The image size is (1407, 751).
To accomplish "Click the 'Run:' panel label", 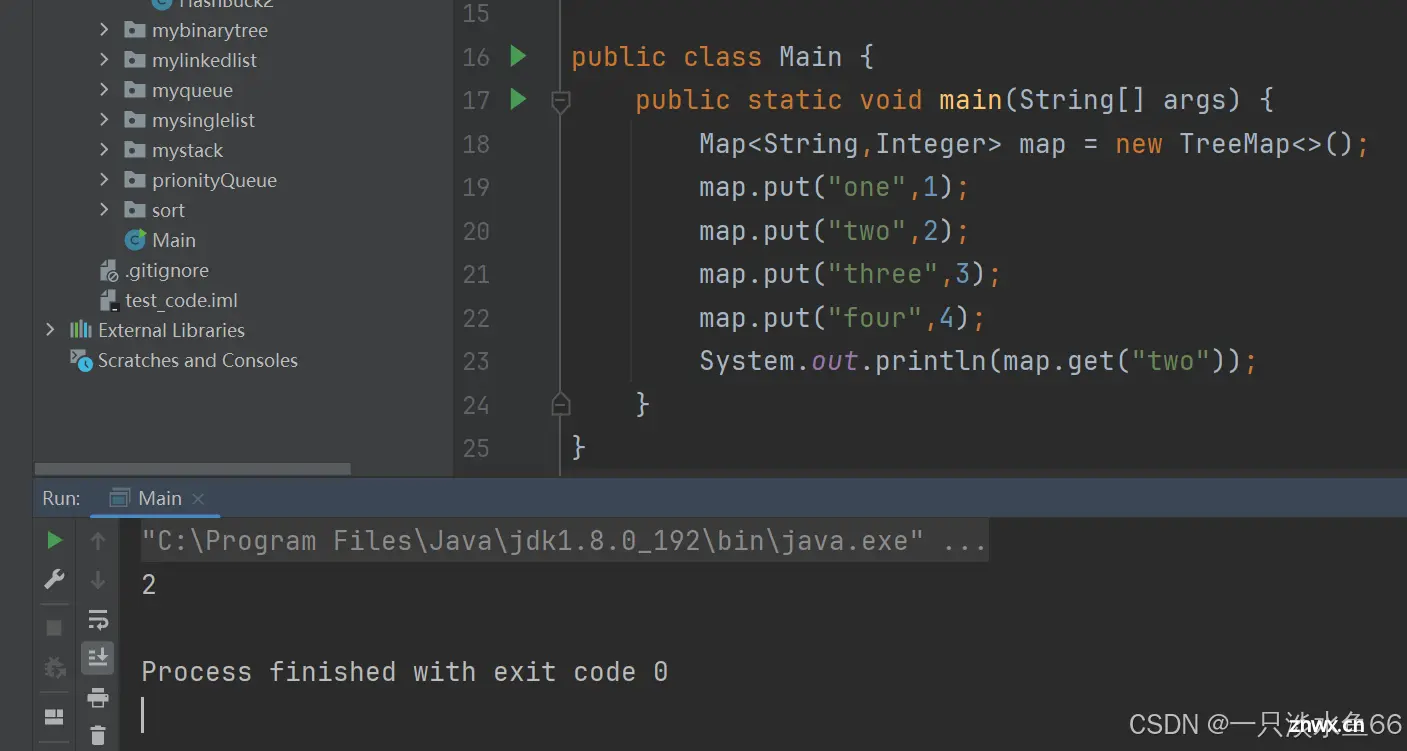I will point(61,498).
